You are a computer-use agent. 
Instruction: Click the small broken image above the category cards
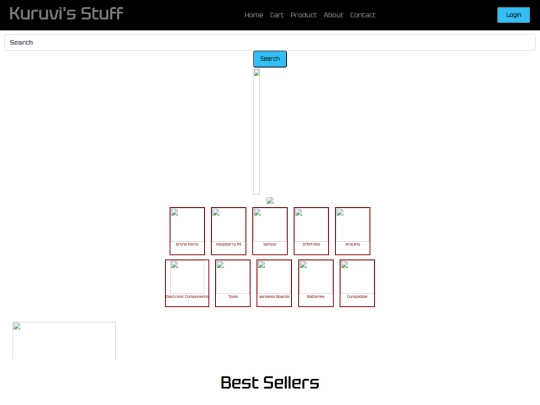pyautogui.click(x=270, y=200)
